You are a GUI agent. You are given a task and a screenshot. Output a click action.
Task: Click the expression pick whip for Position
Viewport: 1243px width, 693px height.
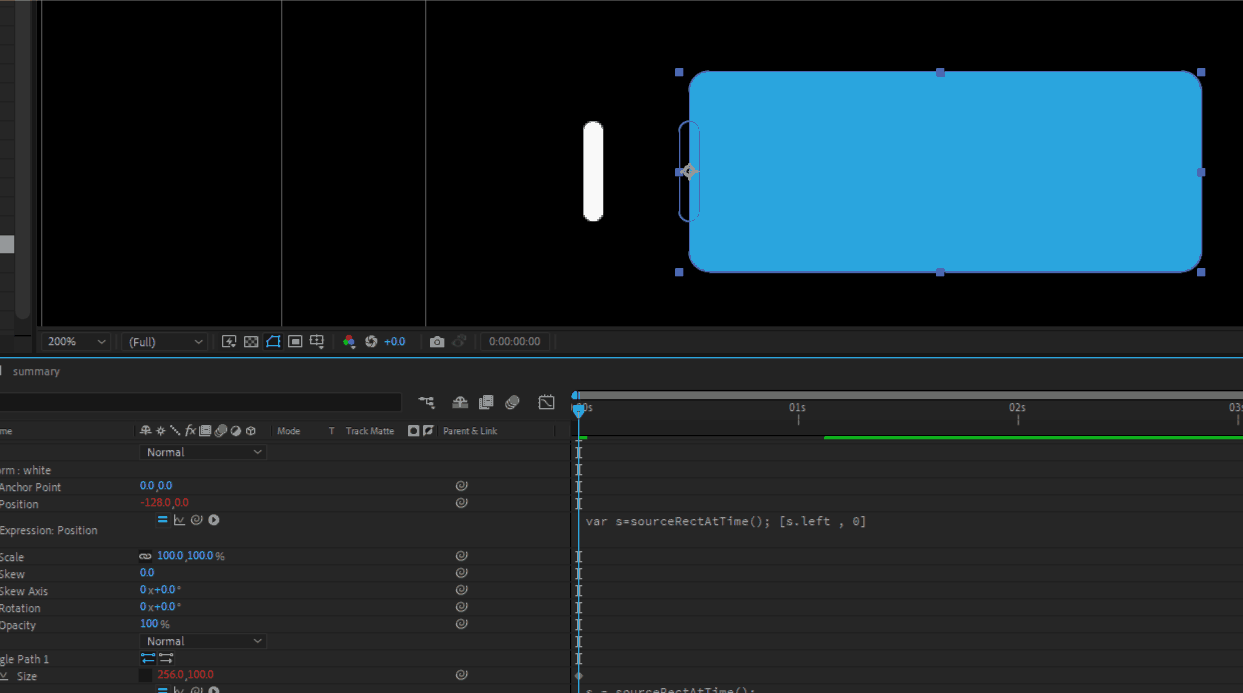[196, 519]
